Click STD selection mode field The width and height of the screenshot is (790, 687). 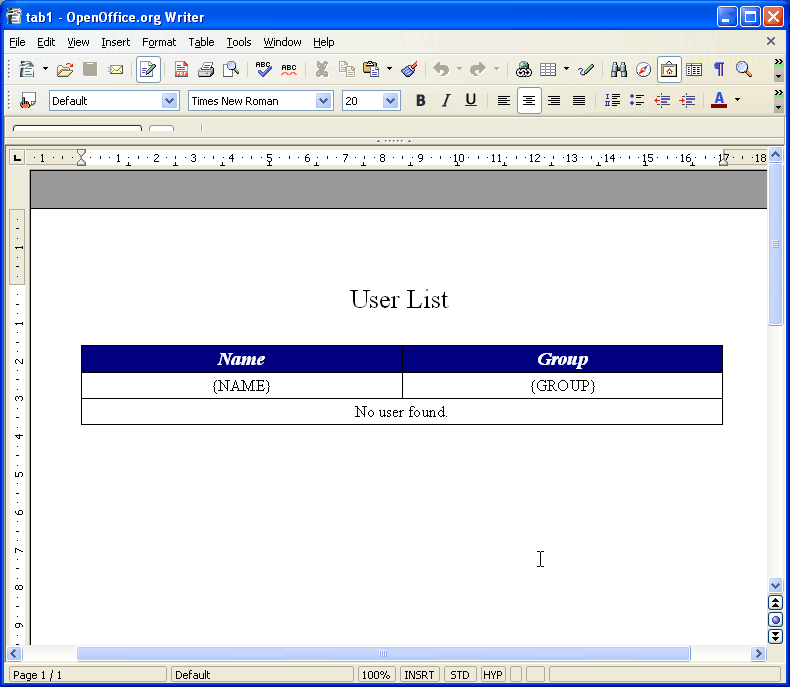point(459,675)
